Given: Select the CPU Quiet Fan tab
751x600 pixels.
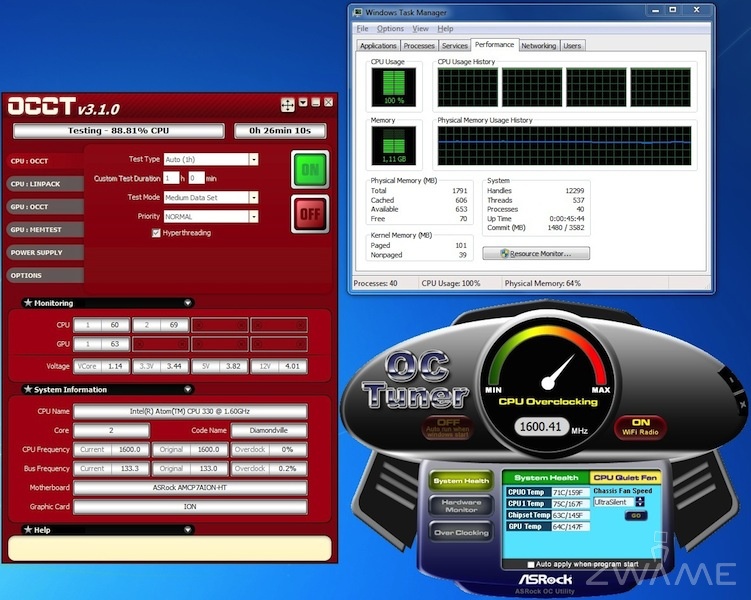Looking at the screenshot, I should click(x=625, y=477).
